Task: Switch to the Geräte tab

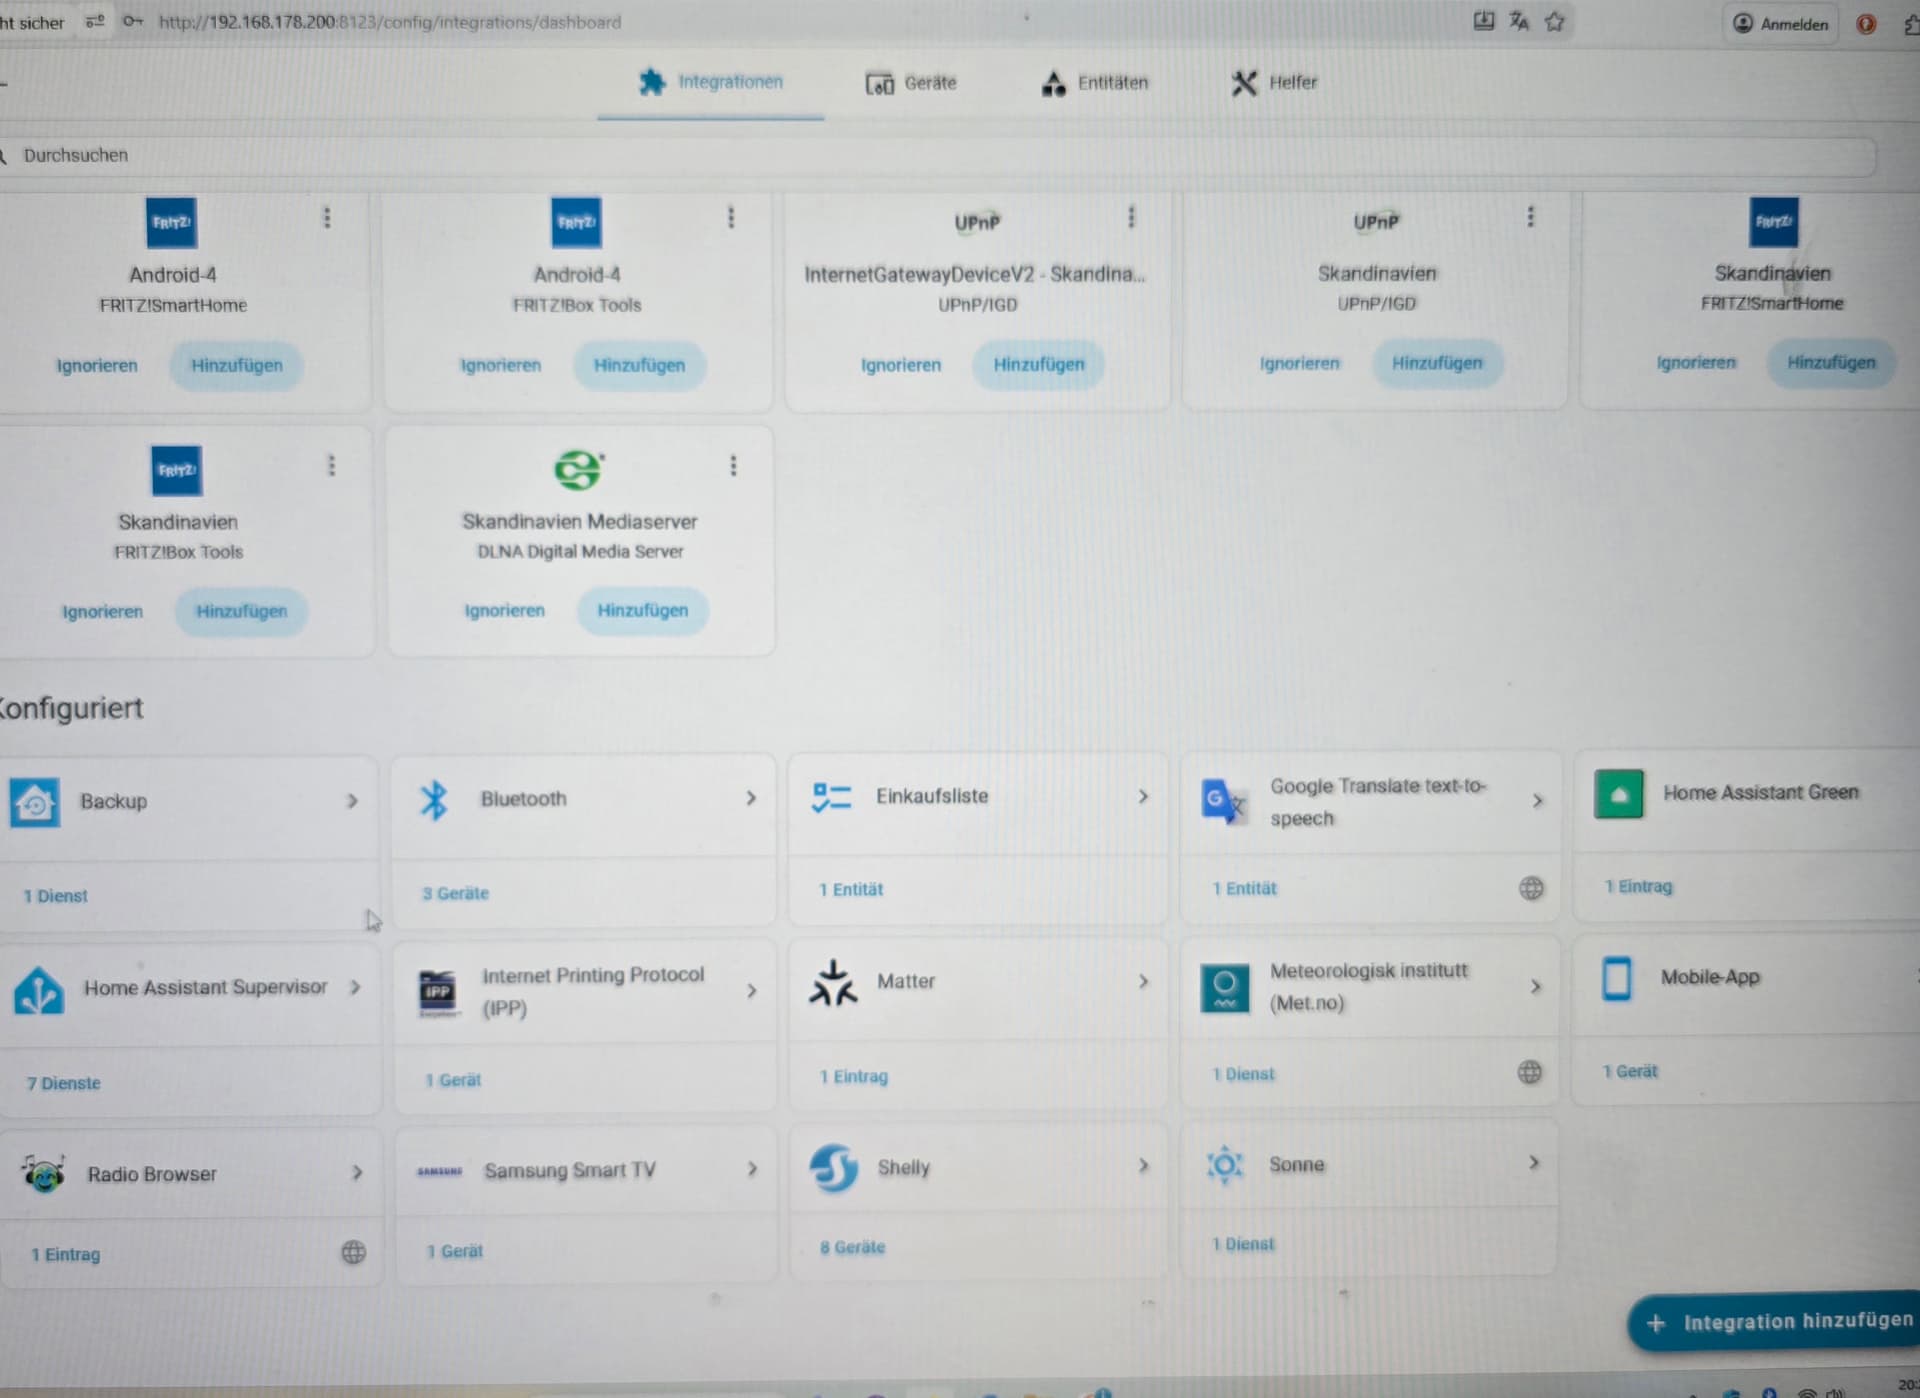Action: (911, 83)
